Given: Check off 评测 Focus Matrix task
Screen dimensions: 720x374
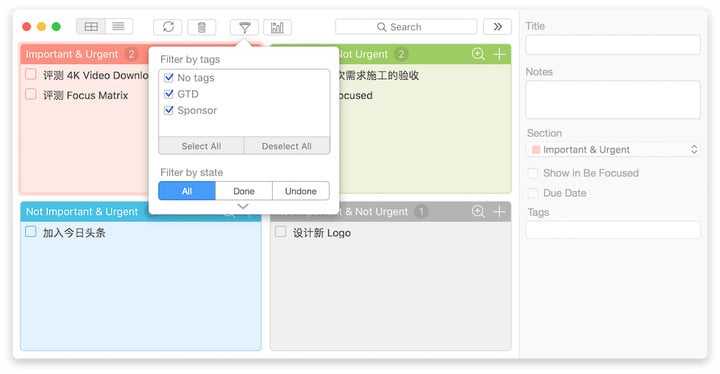Looking at the screenshot, I should click(31, 94).
